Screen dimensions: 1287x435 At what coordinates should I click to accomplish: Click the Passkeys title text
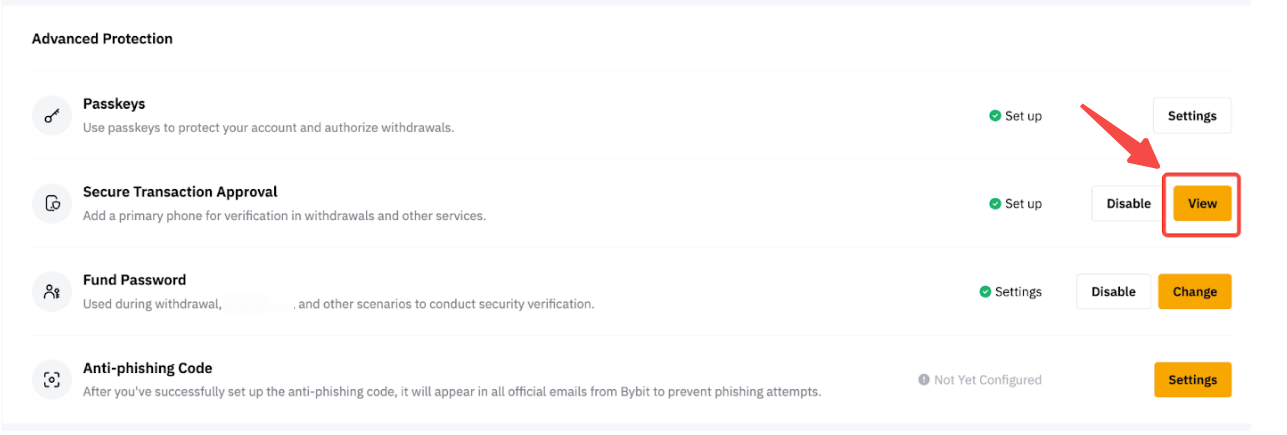click(x=114, y=104)
